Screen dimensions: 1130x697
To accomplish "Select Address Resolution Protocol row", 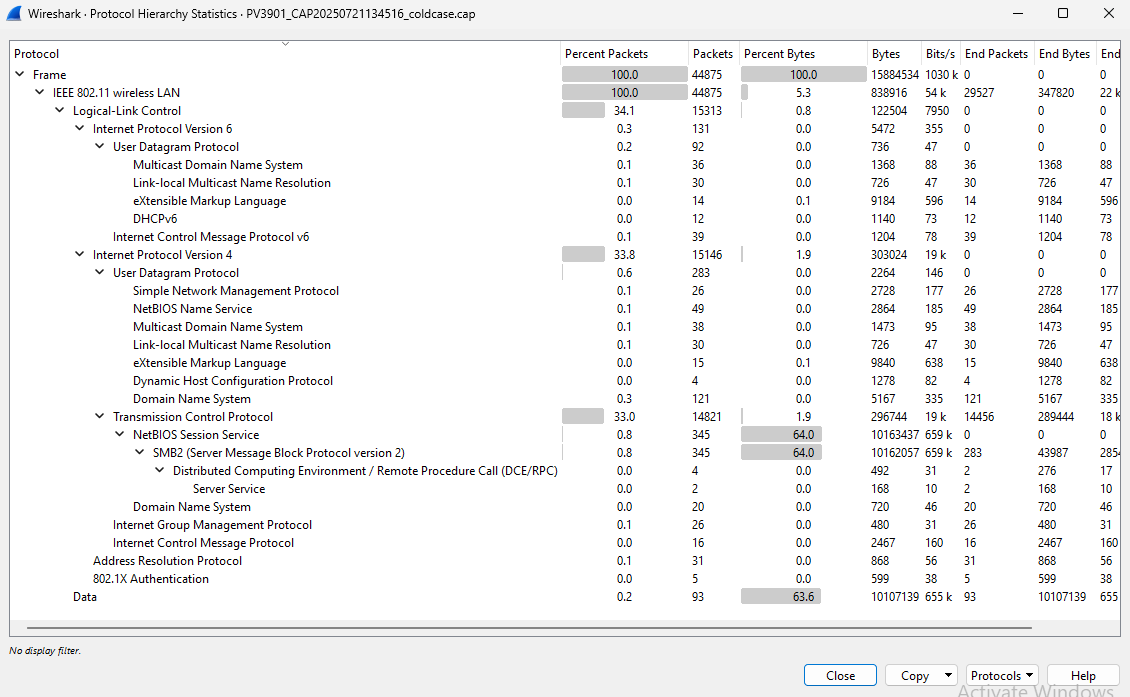I will point(565,561).
